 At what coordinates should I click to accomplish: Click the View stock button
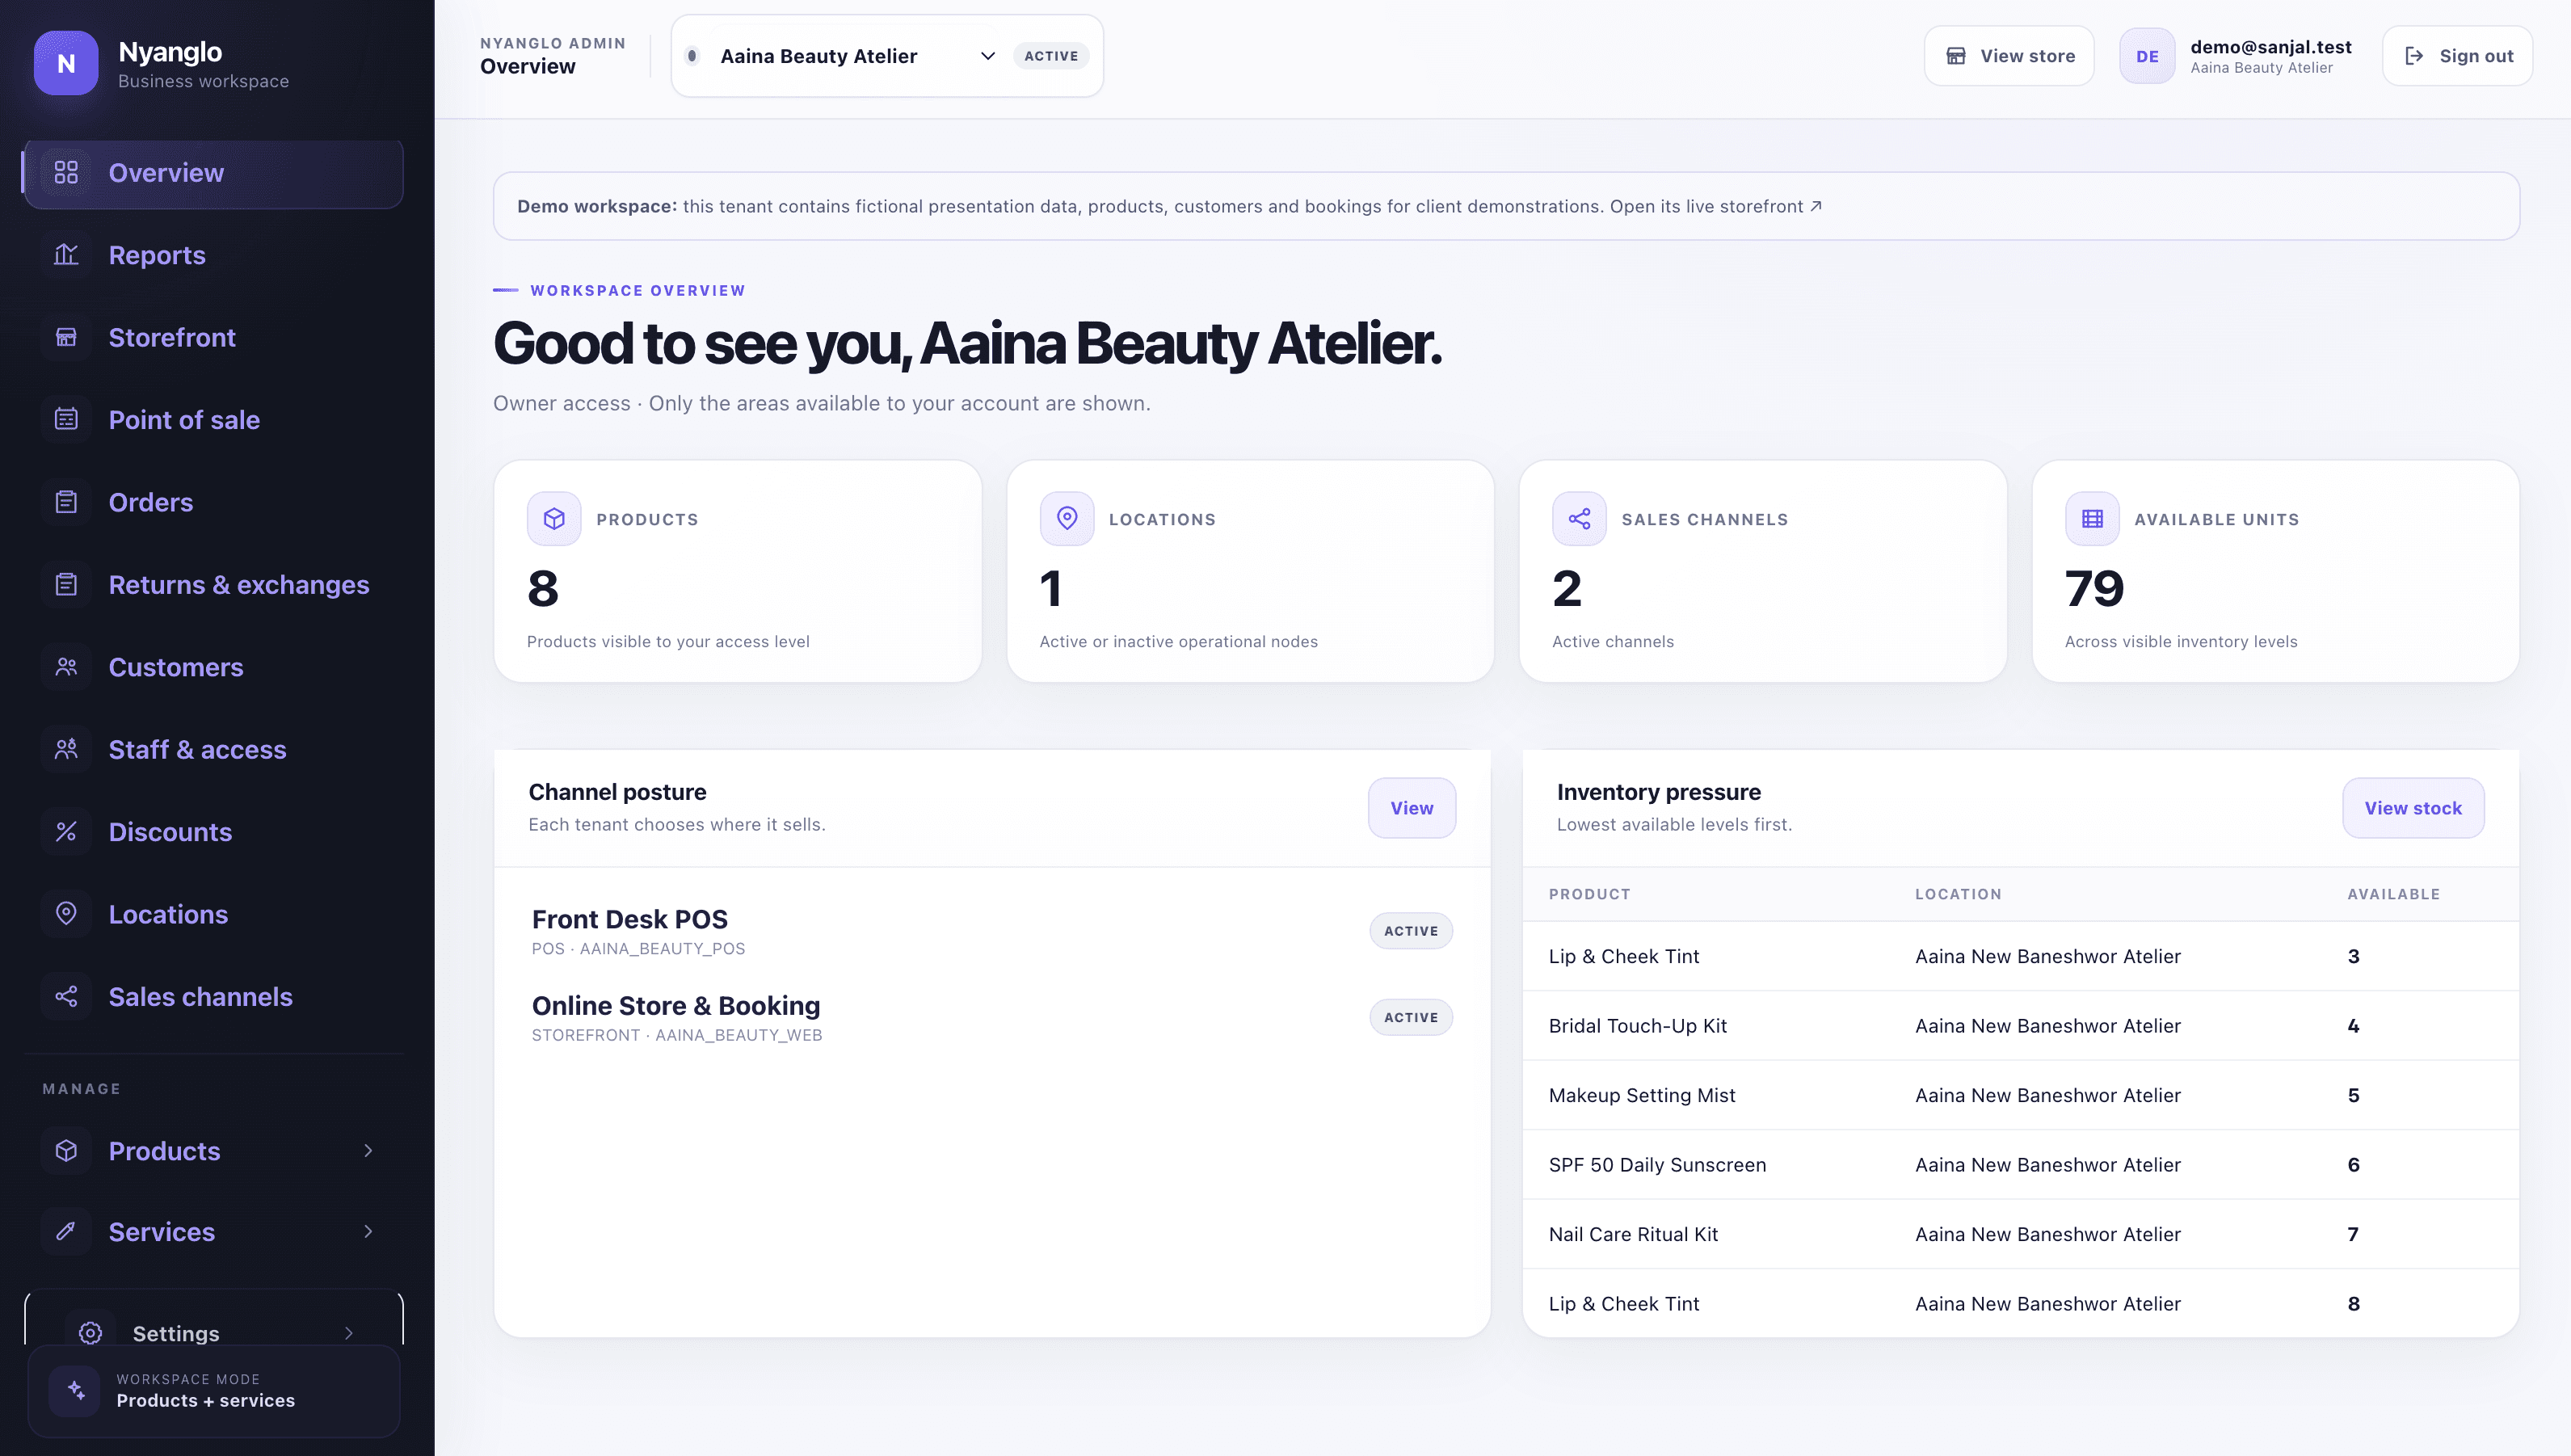click(2413, 808)
